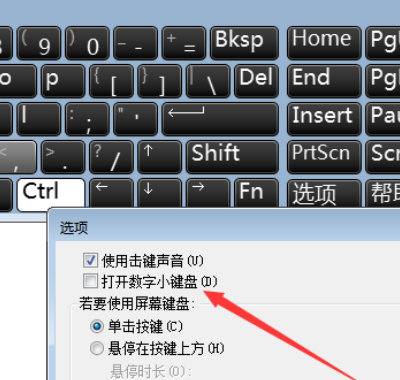The height and width of the screenshot is (380, 400).
Task: Select 单击按键 radio button
Action: click(97, 326)
